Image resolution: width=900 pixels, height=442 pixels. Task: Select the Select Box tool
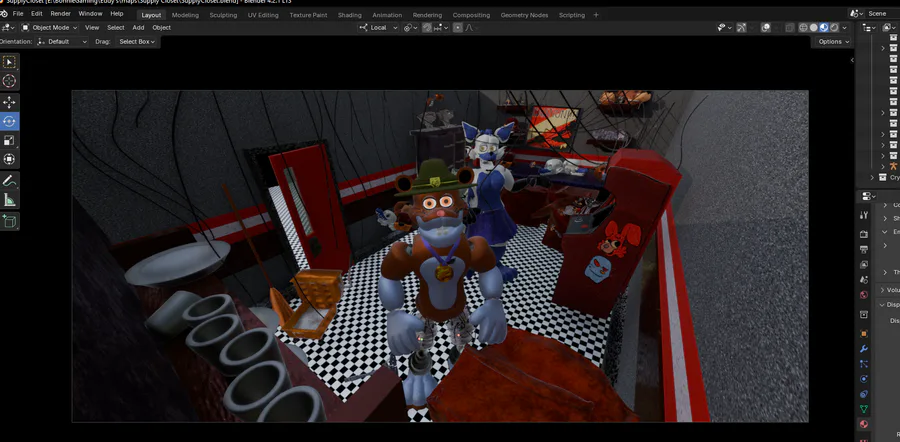(x=9, y=62)
